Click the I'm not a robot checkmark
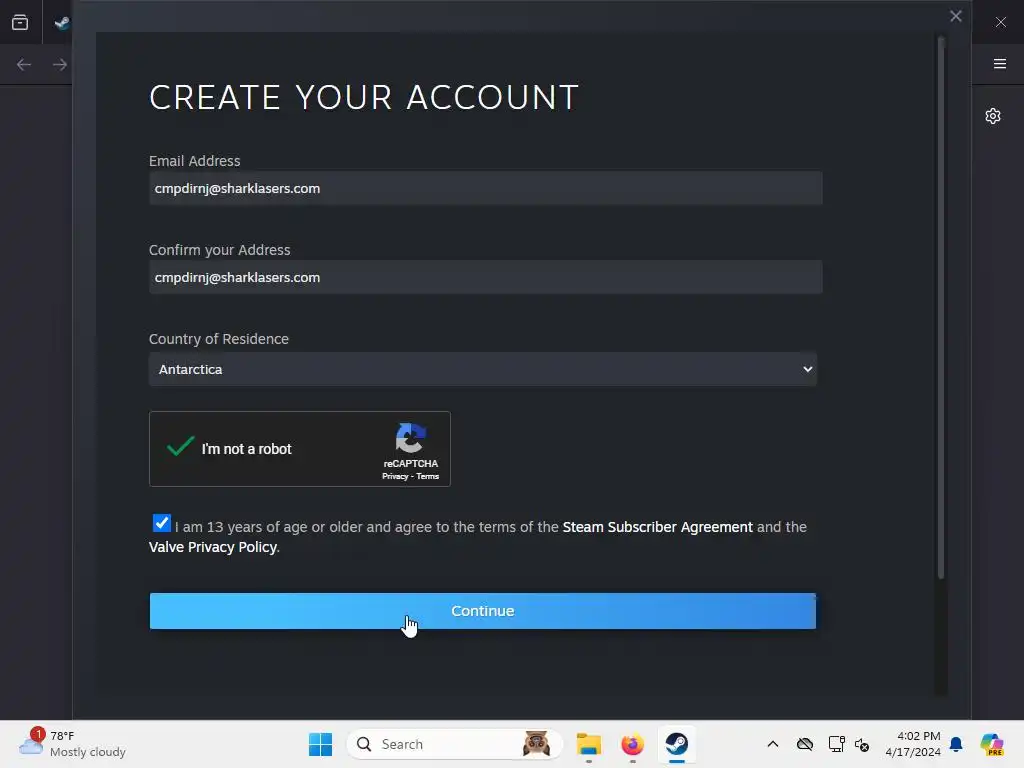This screenshot has width=1024, height=768. [x=180, y=447]
